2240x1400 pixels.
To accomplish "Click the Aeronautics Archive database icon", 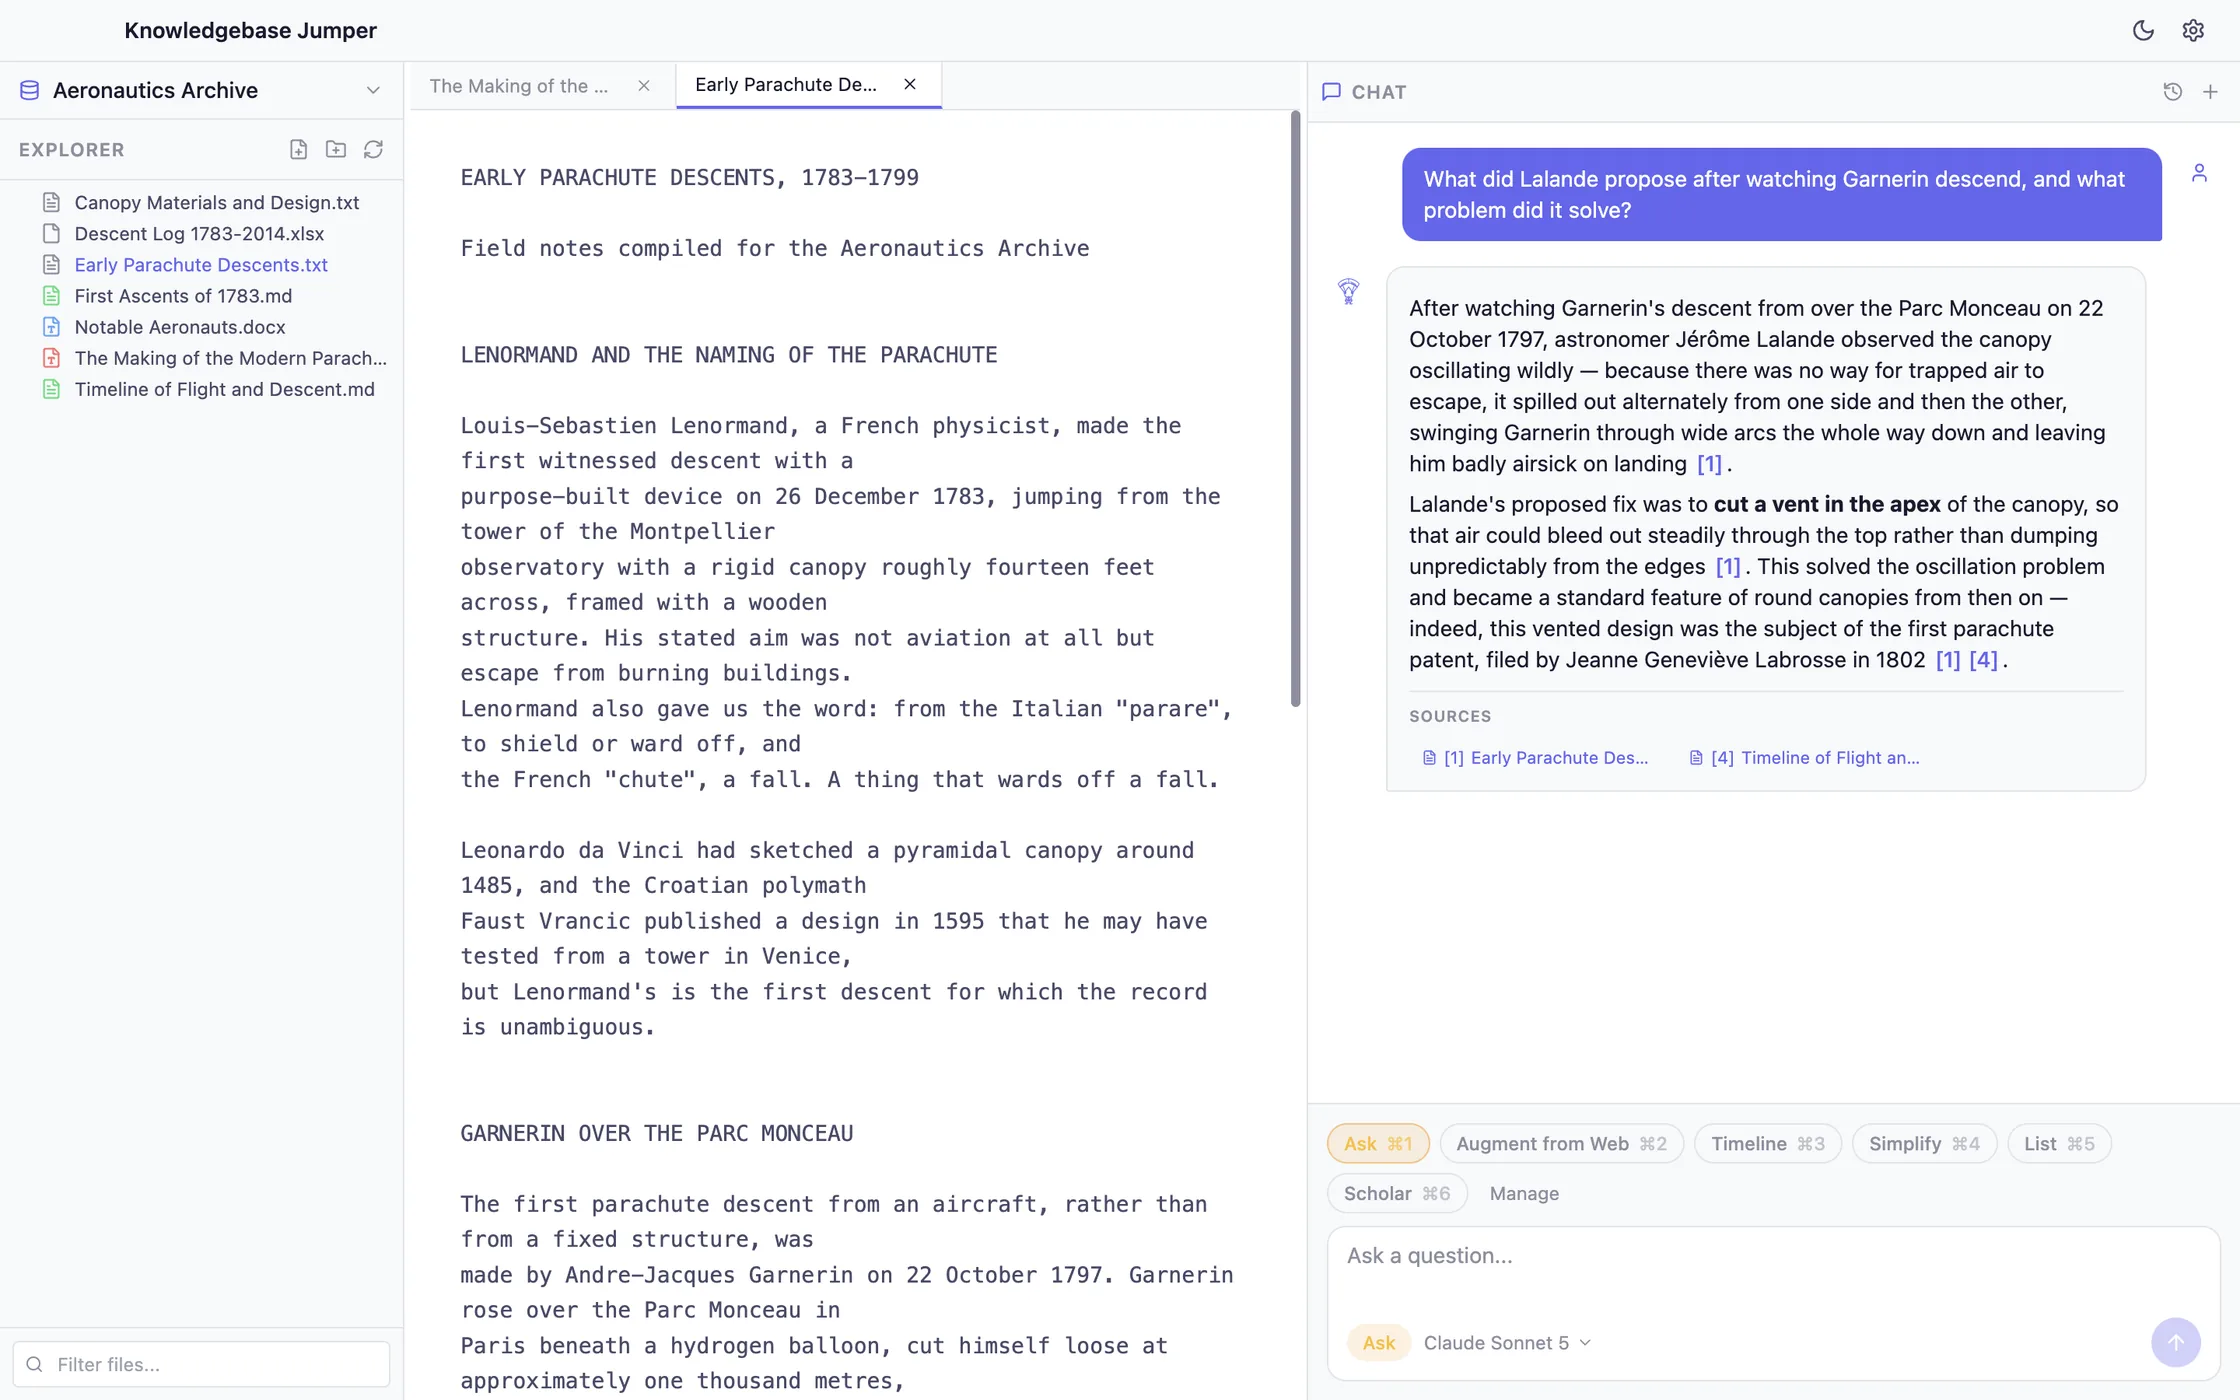I will [30, 90].
